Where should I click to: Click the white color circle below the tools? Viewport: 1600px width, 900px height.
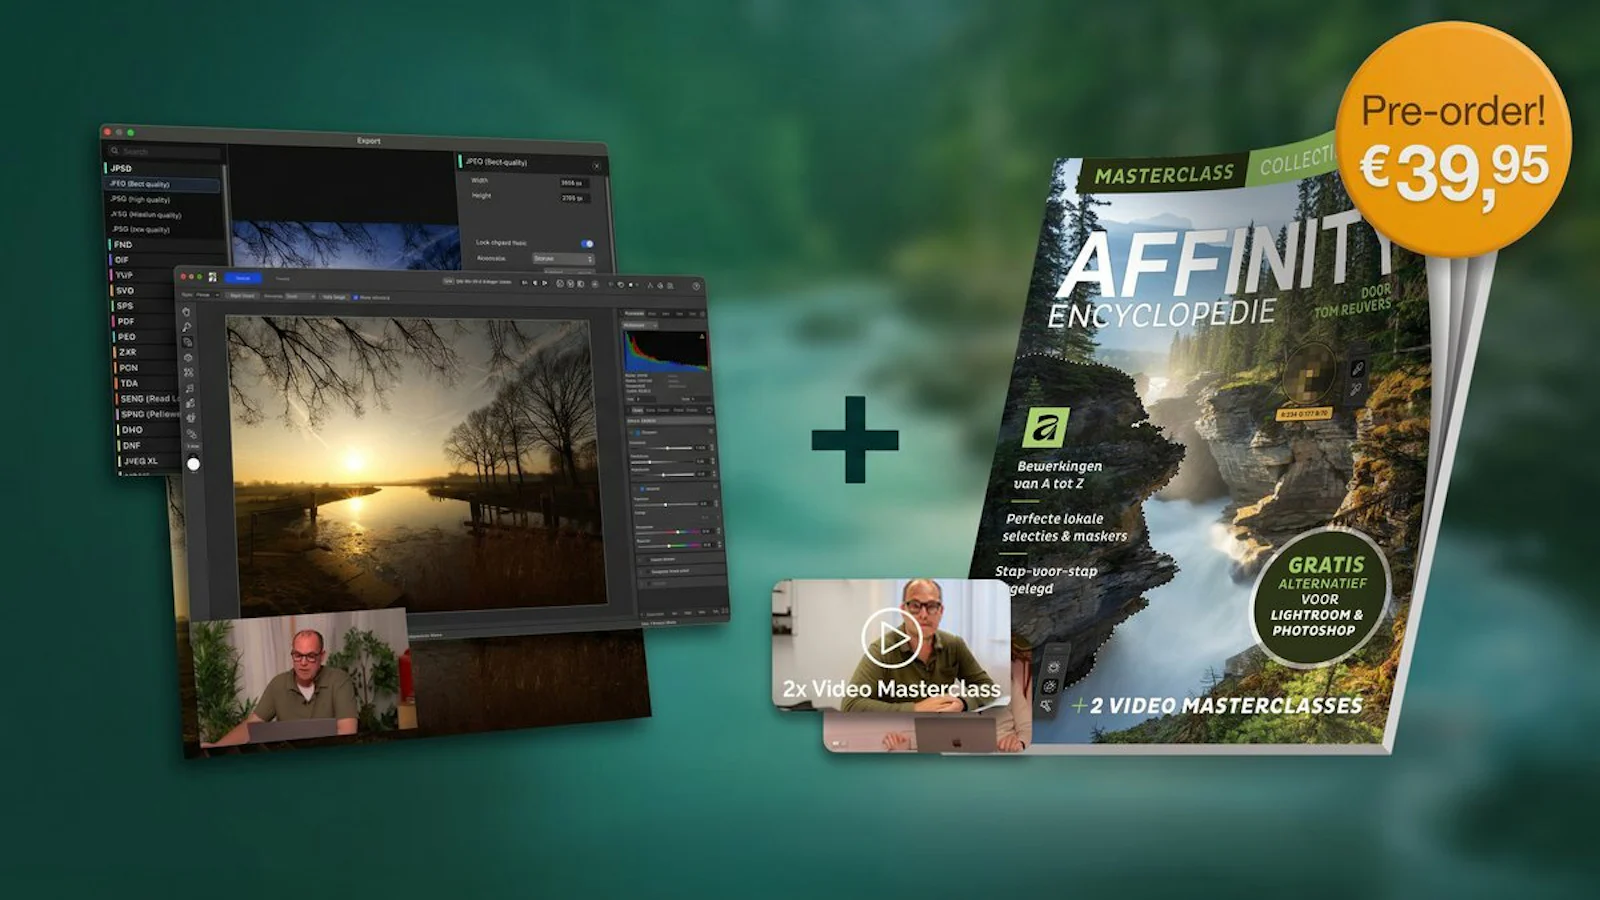[x=193, y=464]
